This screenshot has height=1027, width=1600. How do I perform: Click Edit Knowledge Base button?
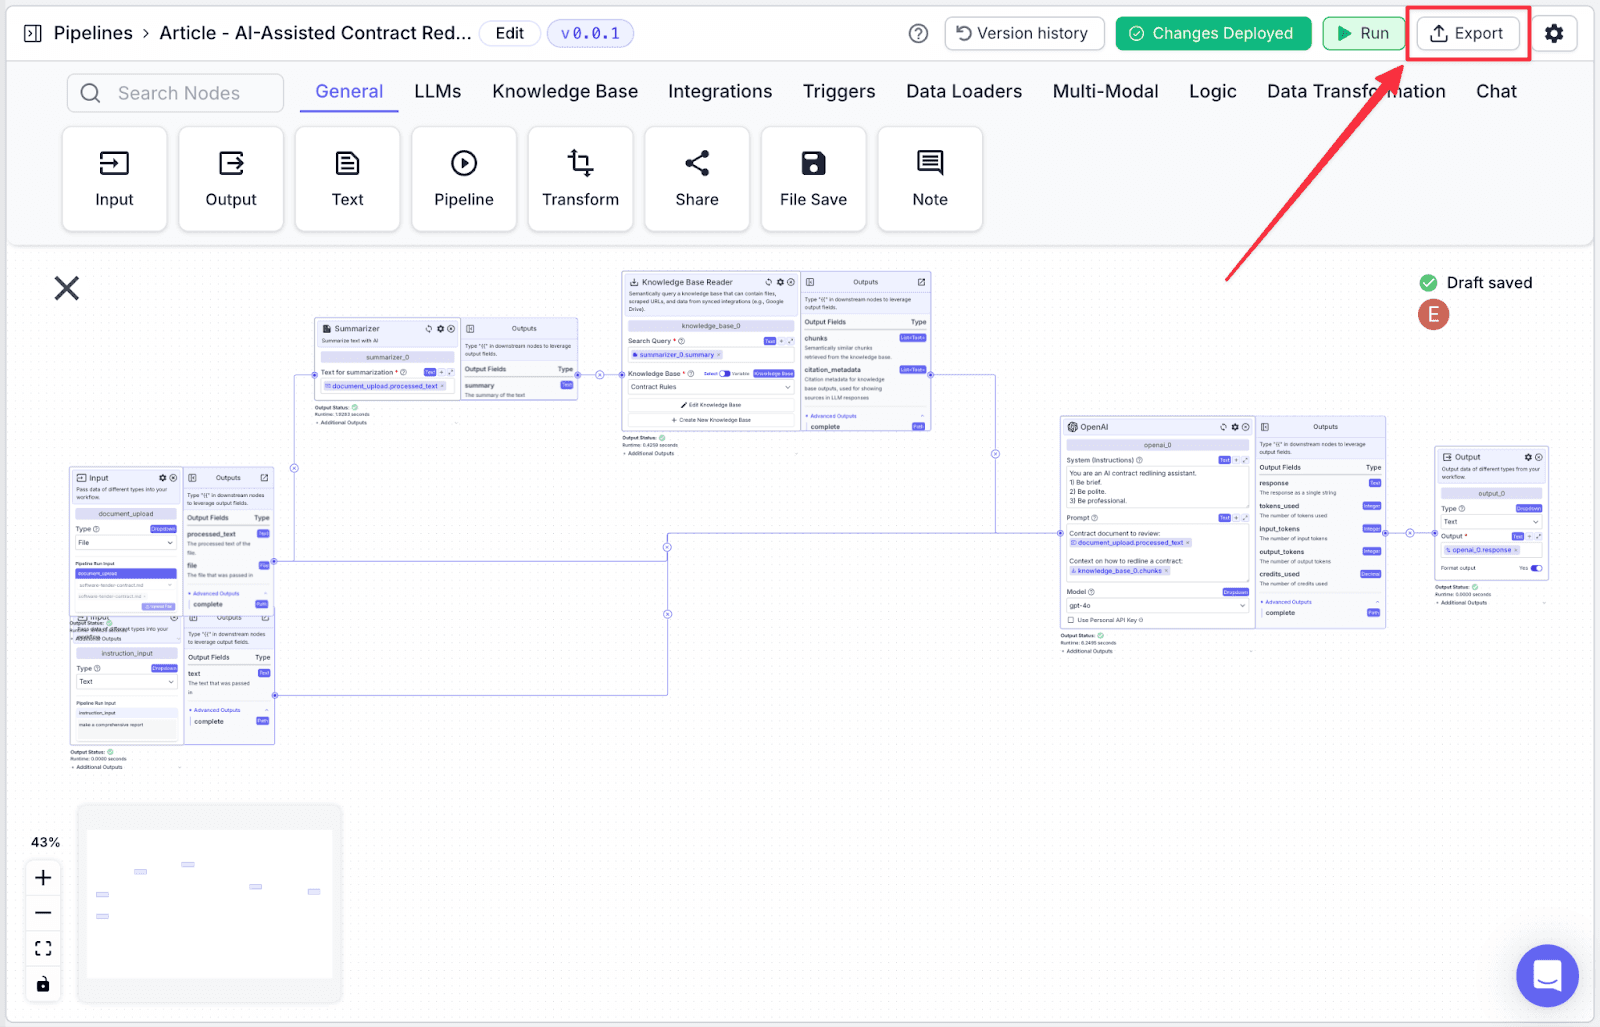[x=711, y=405]
